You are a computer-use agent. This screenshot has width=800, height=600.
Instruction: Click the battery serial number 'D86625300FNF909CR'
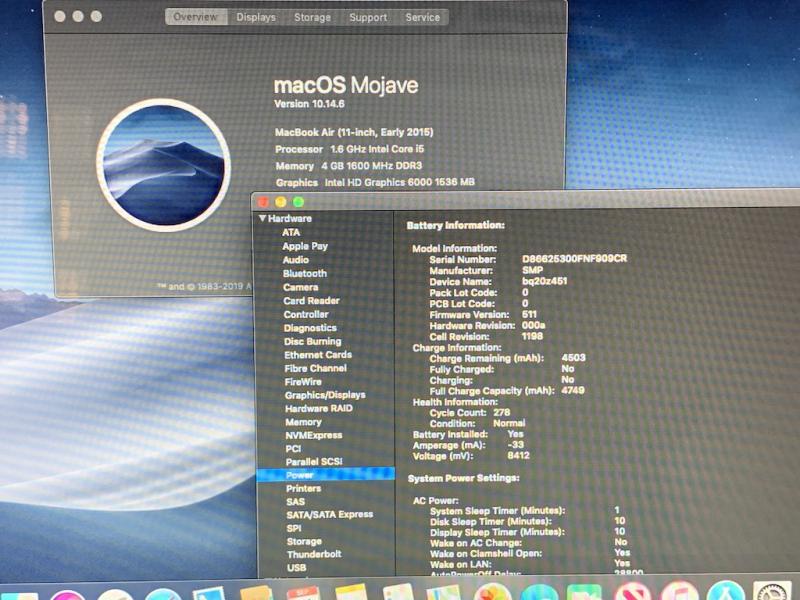pyautogui.click(x=574, y=259)
